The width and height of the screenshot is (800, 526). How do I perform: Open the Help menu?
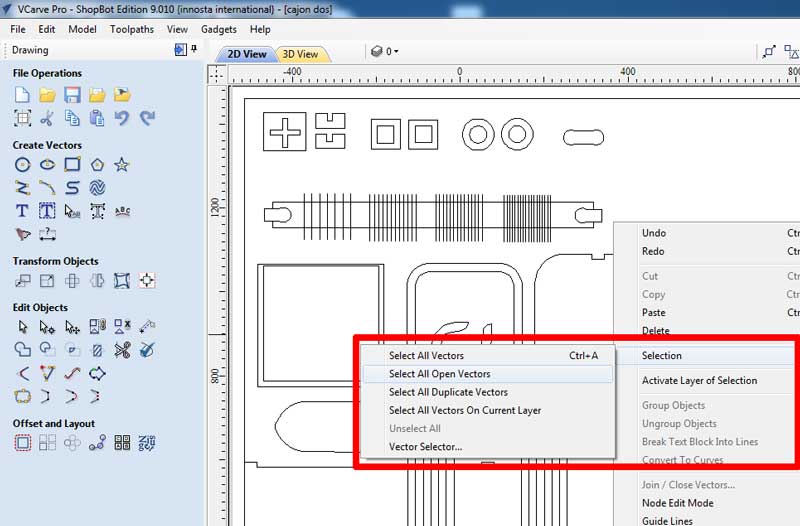point(260,29)
